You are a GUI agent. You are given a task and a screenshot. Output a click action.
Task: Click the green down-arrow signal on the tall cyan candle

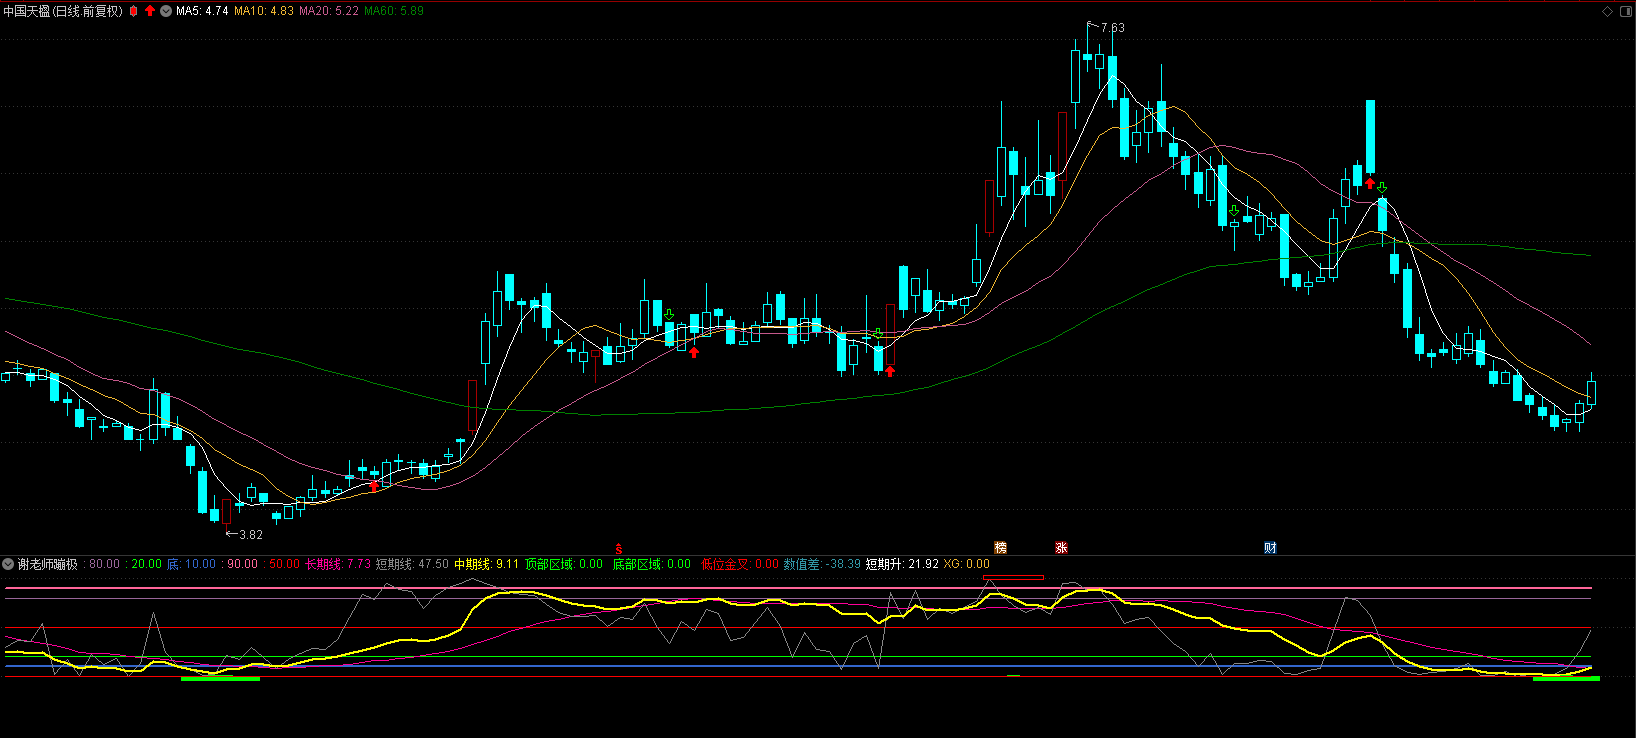(1382, 187)
